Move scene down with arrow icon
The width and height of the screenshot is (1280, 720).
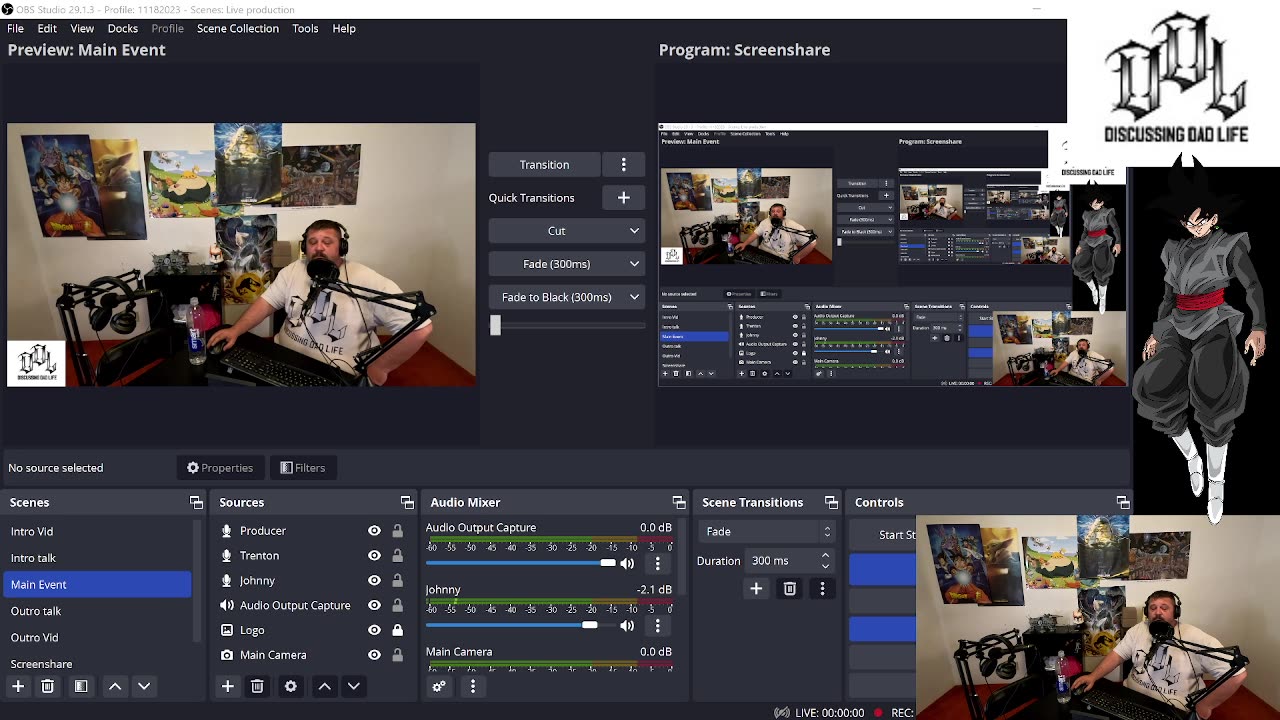pos(144,686)
